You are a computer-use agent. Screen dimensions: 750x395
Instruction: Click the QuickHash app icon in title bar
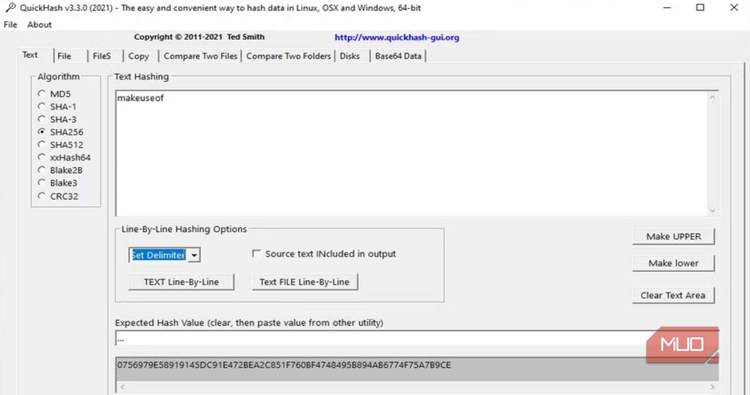11,7
